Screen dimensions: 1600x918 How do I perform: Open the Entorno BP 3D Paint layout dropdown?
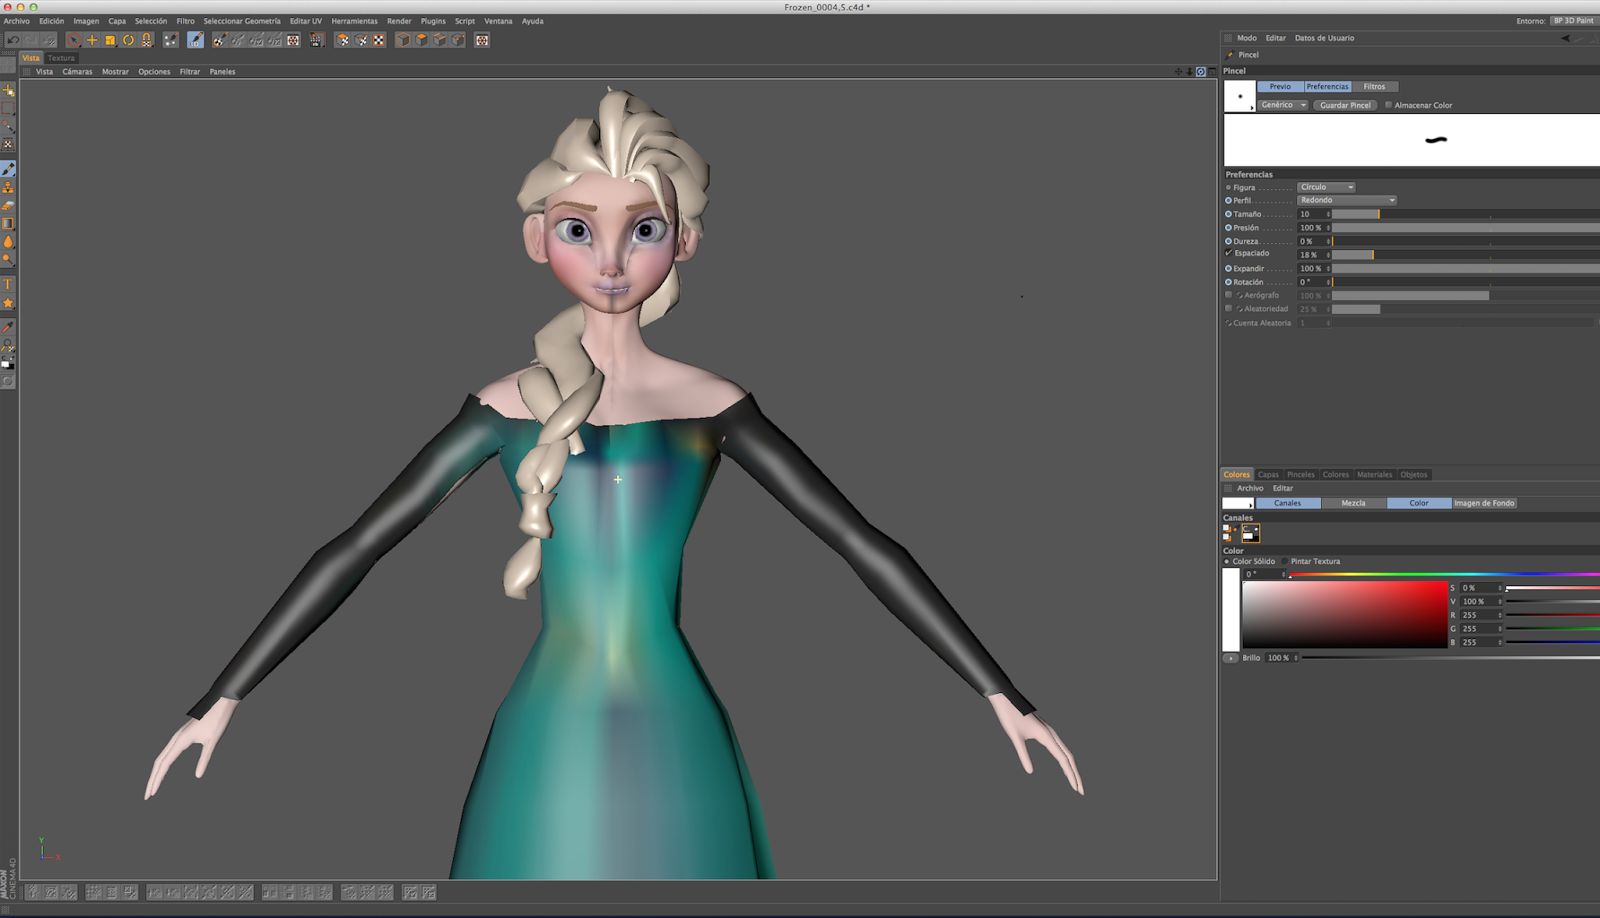[1574, 21]
